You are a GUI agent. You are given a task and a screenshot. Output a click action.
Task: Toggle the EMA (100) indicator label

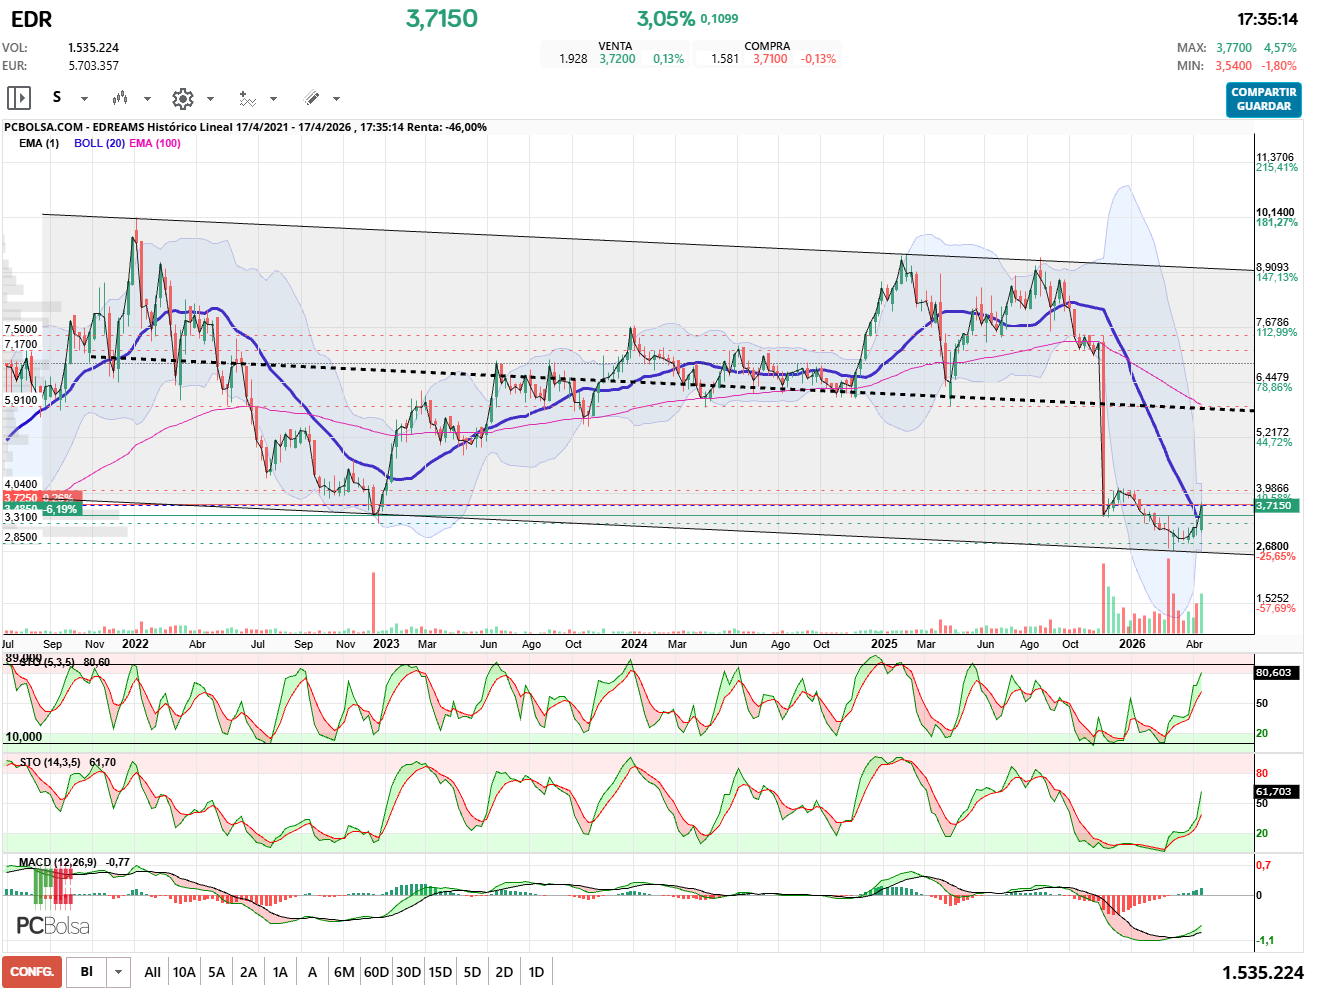[155, 143]
